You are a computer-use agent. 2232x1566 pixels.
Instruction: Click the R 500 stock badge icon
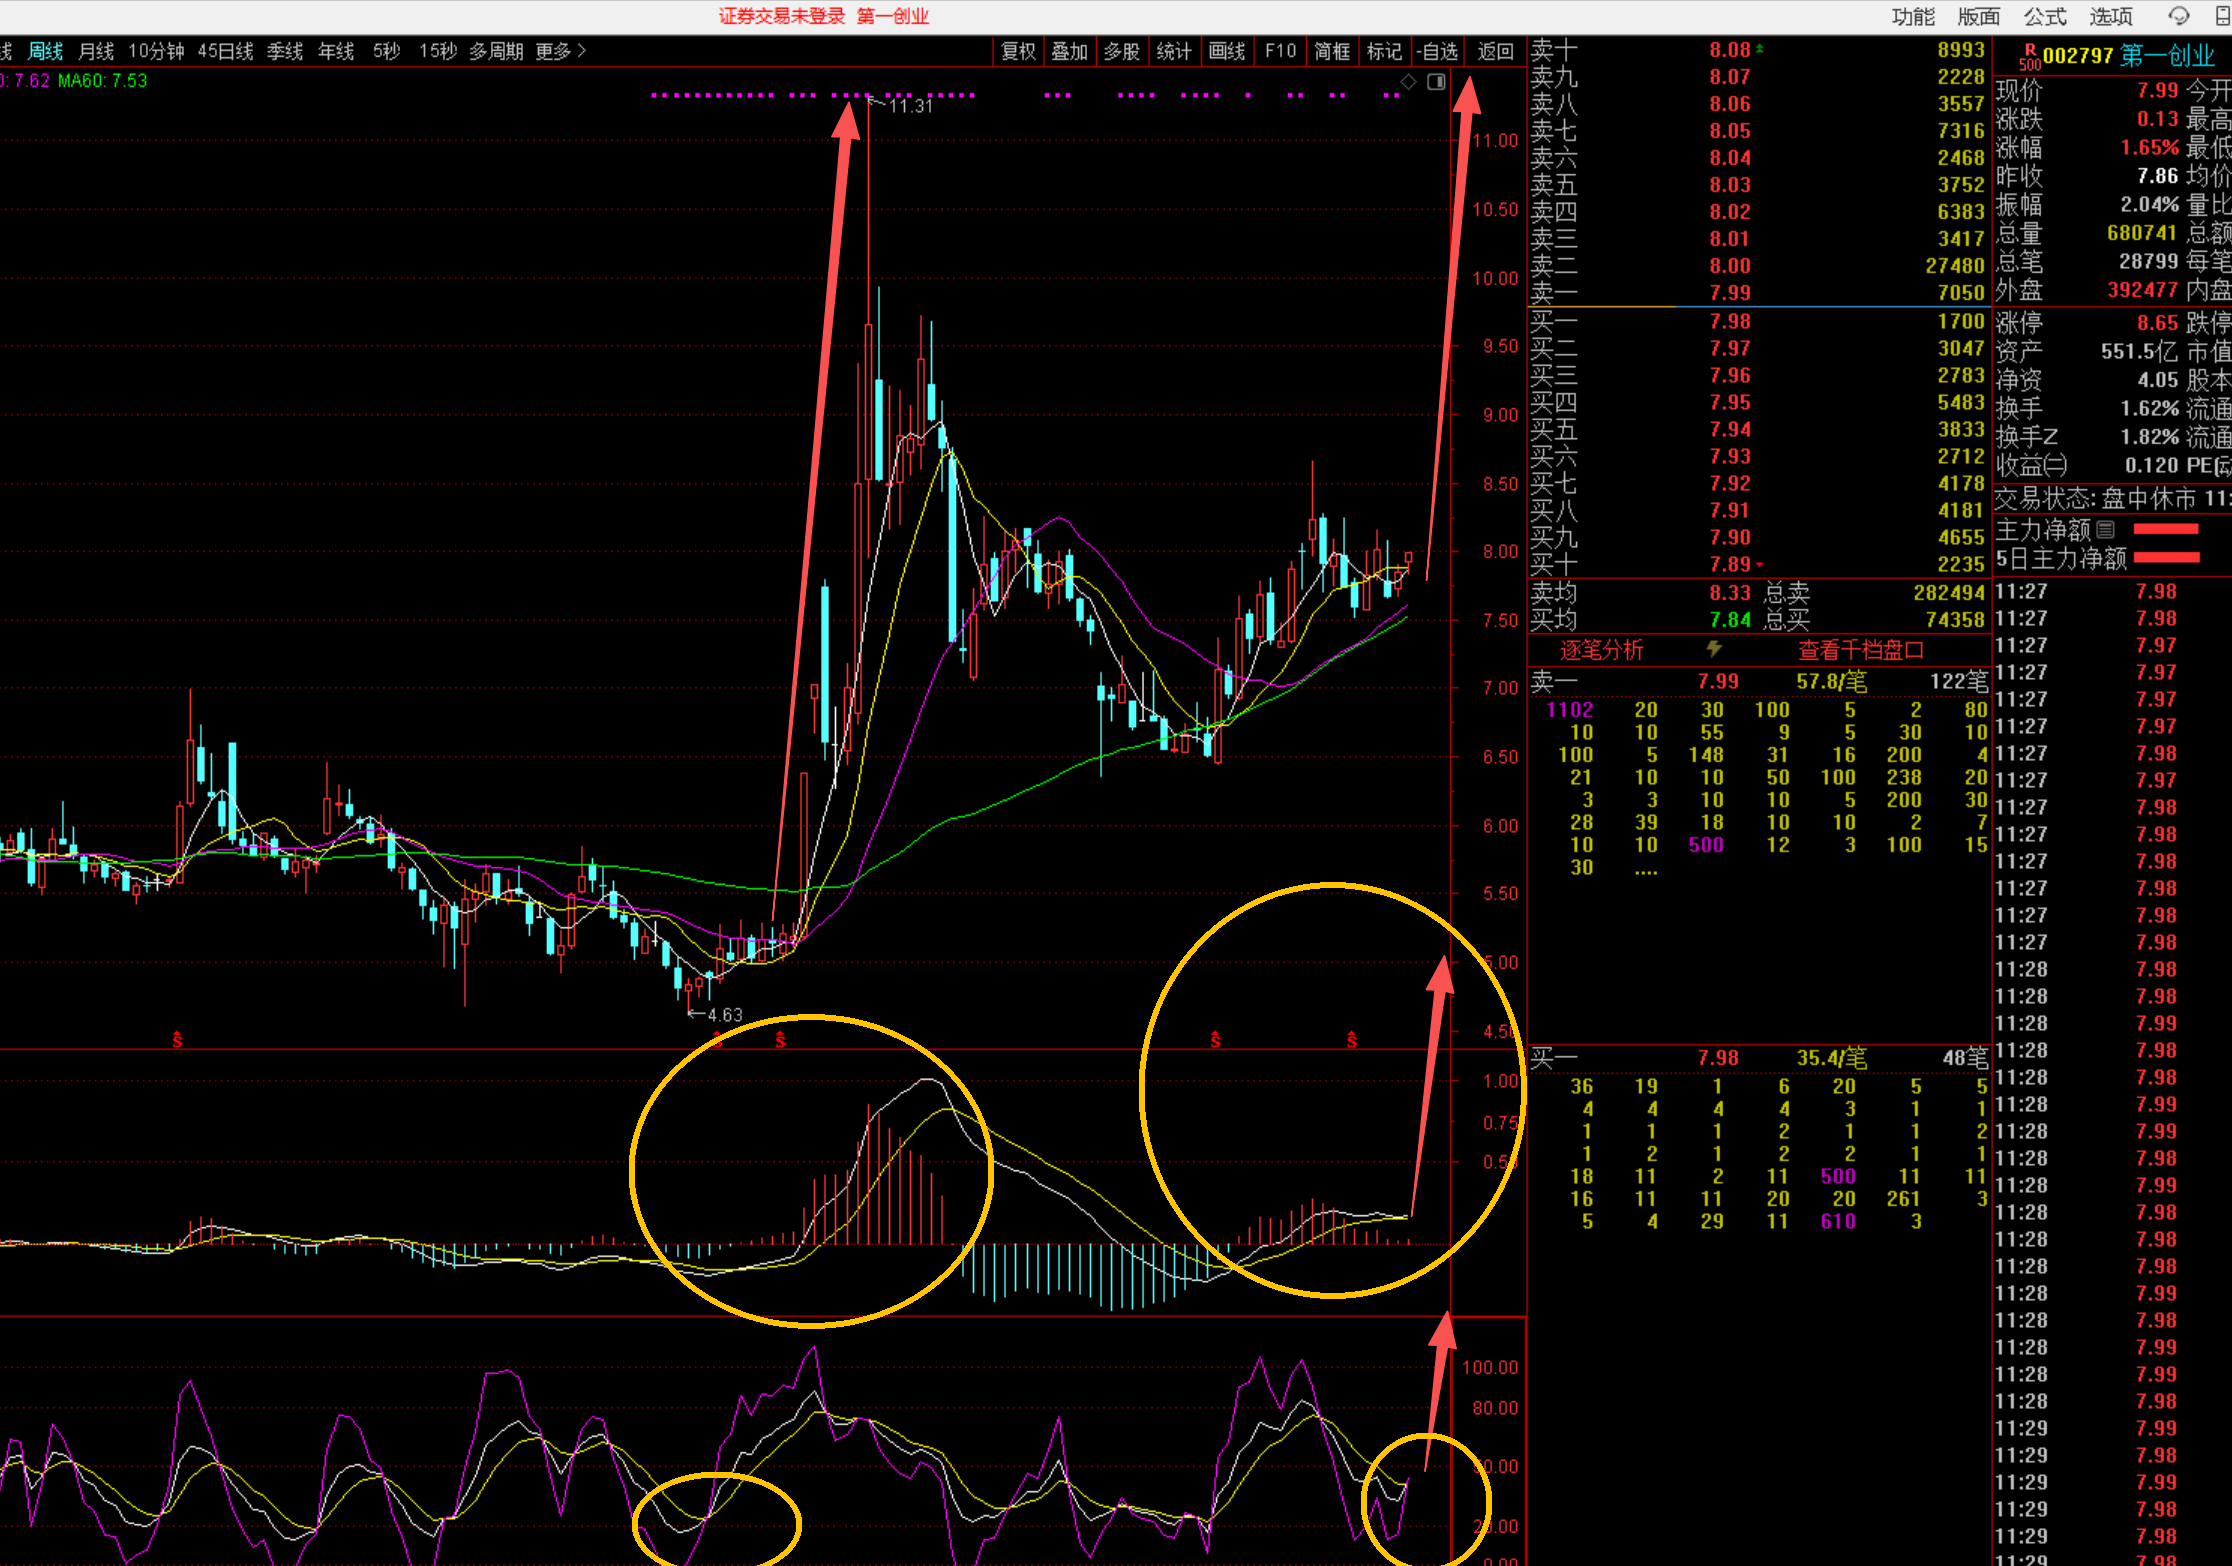point(2029,57)
